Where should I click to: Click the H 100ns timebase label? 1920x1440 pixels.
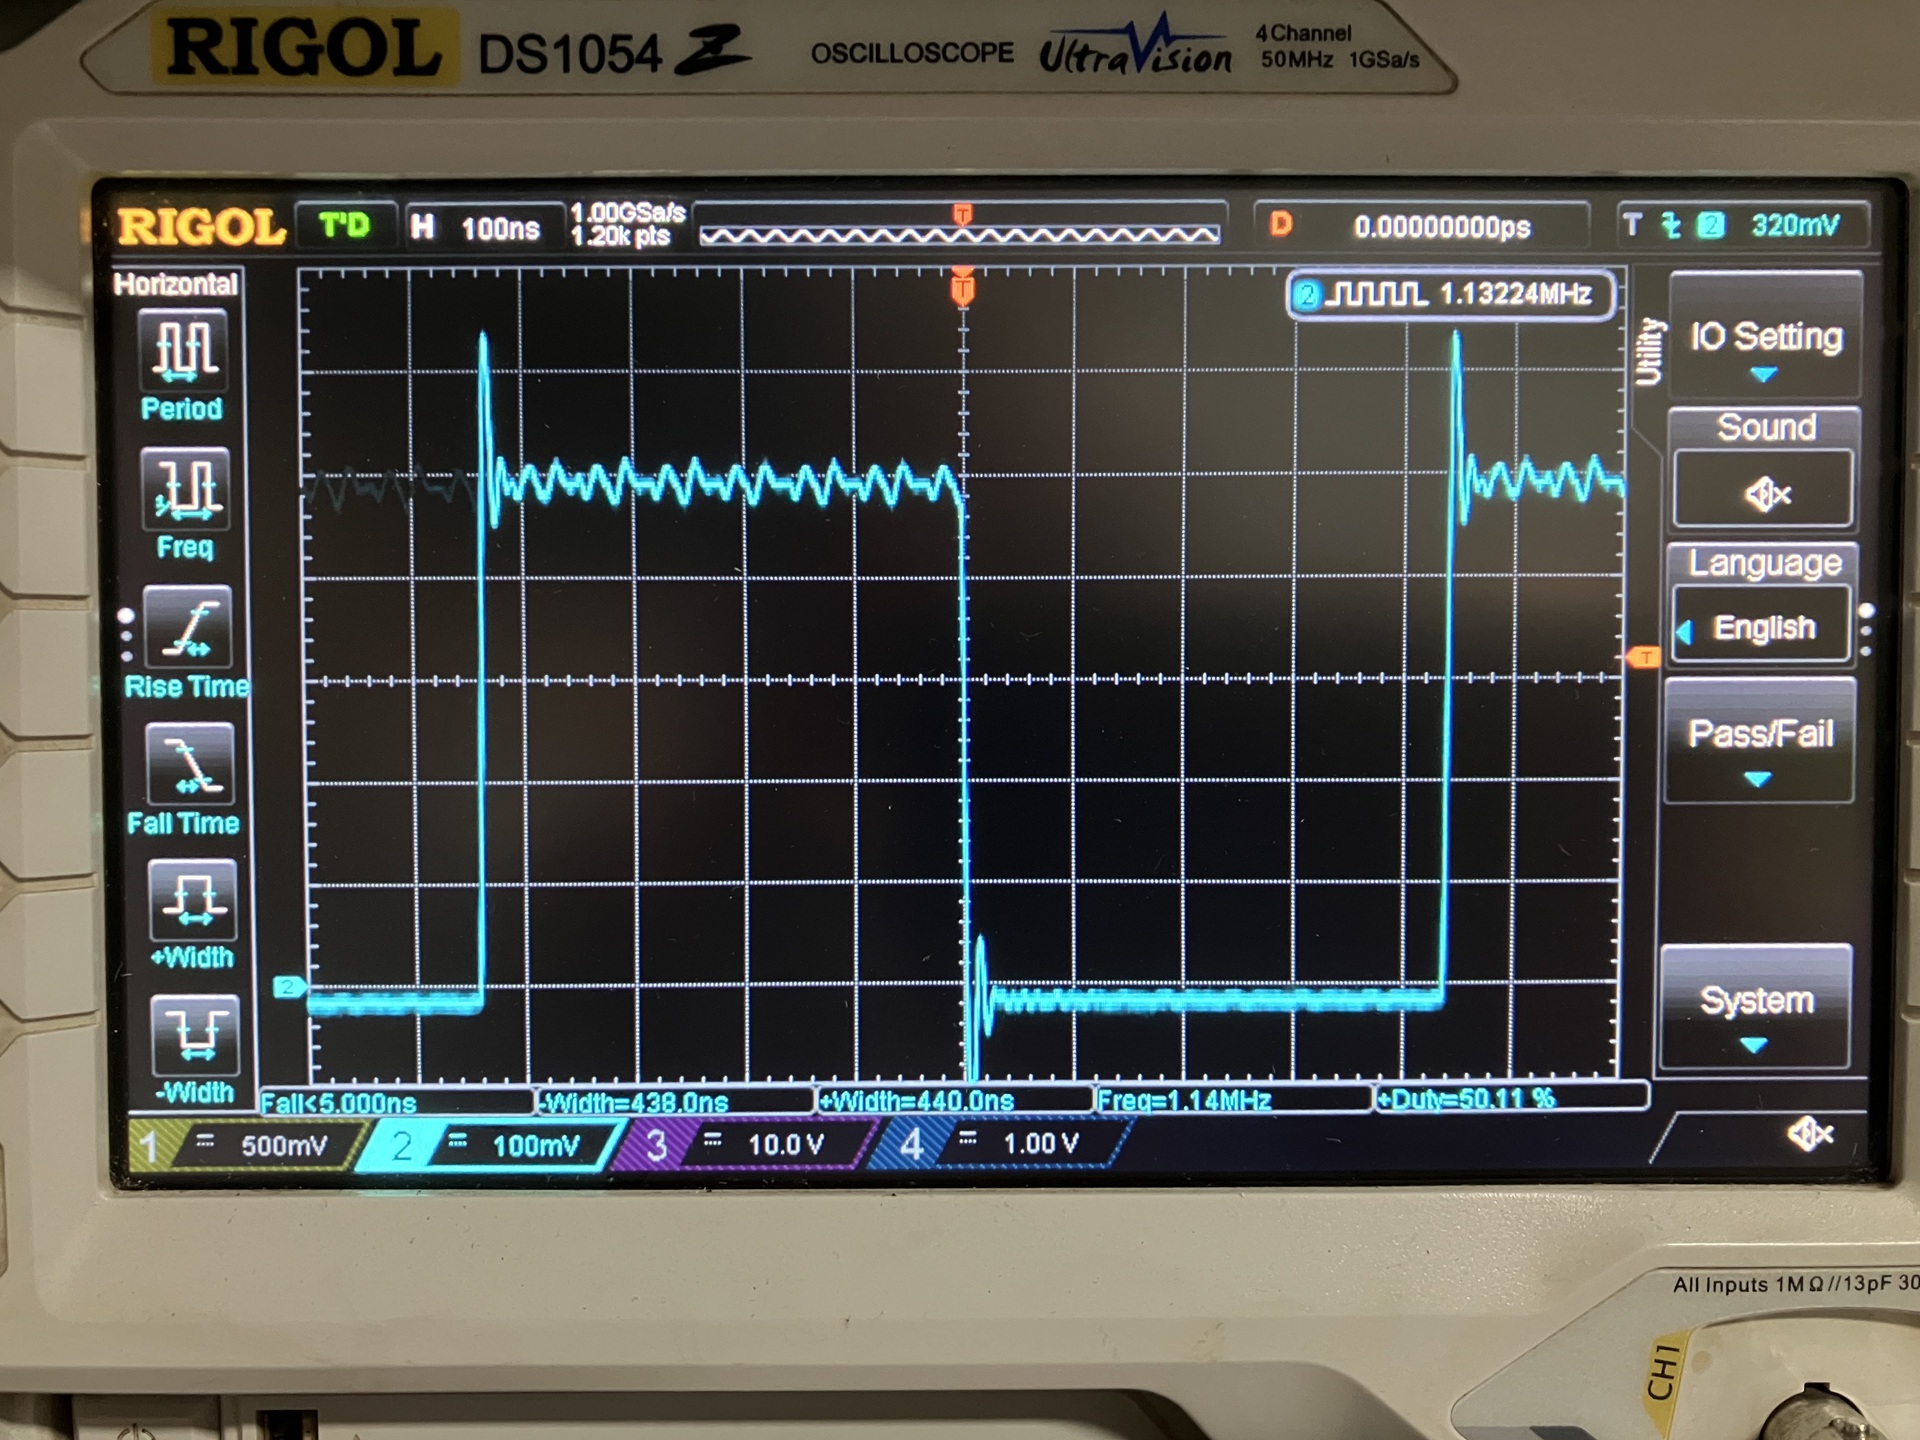pos(477,229)
